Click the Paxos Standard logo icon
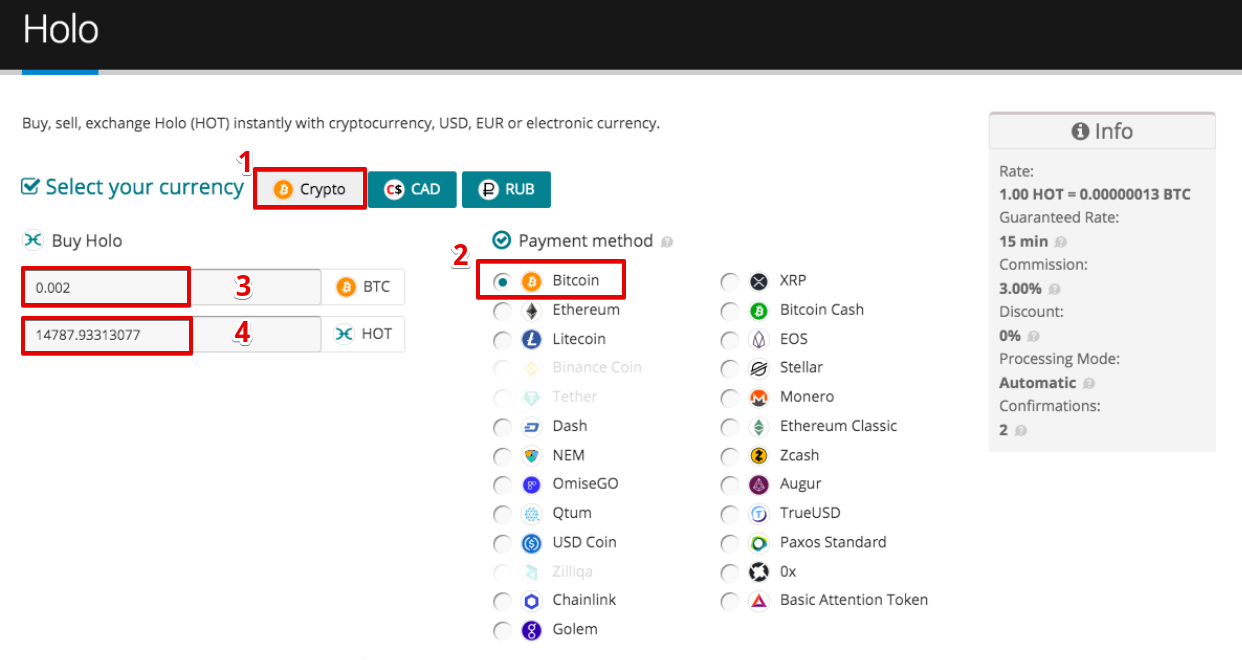This screenshot has width=1242, height=660. [x=759, y=543]
